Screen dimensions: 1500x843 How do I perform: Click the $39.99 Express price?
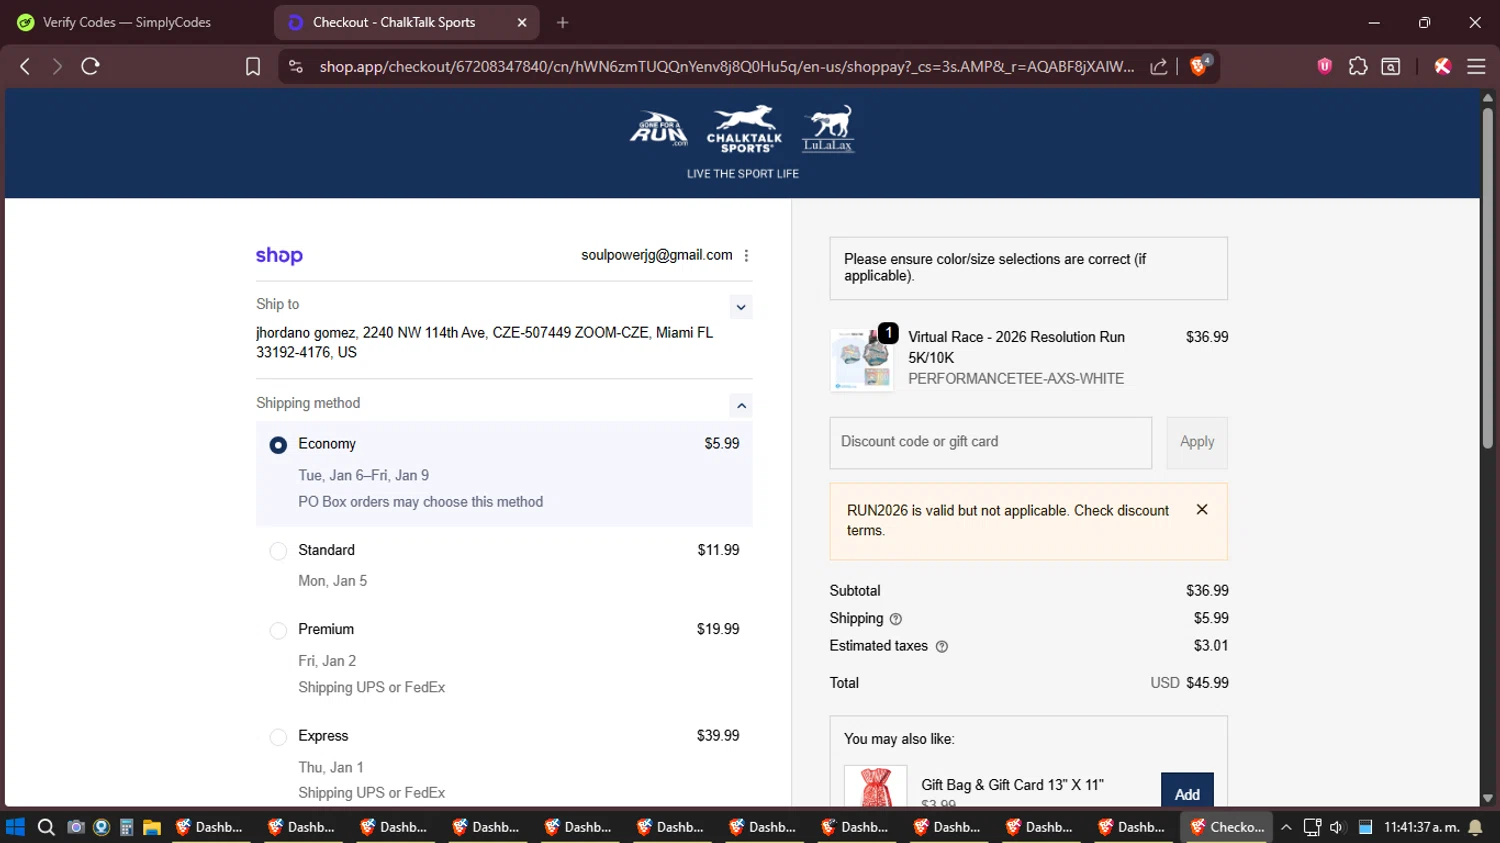[718, 736]
